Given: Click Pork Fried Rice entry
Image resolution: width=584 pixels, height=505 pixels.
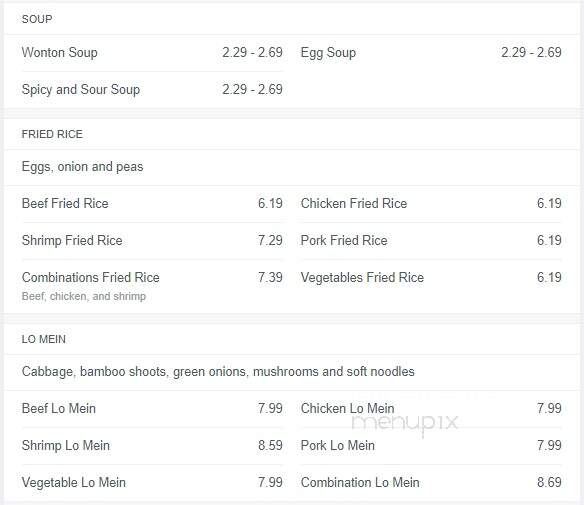Looking at the screenshot, I should (x=344, y=241).
